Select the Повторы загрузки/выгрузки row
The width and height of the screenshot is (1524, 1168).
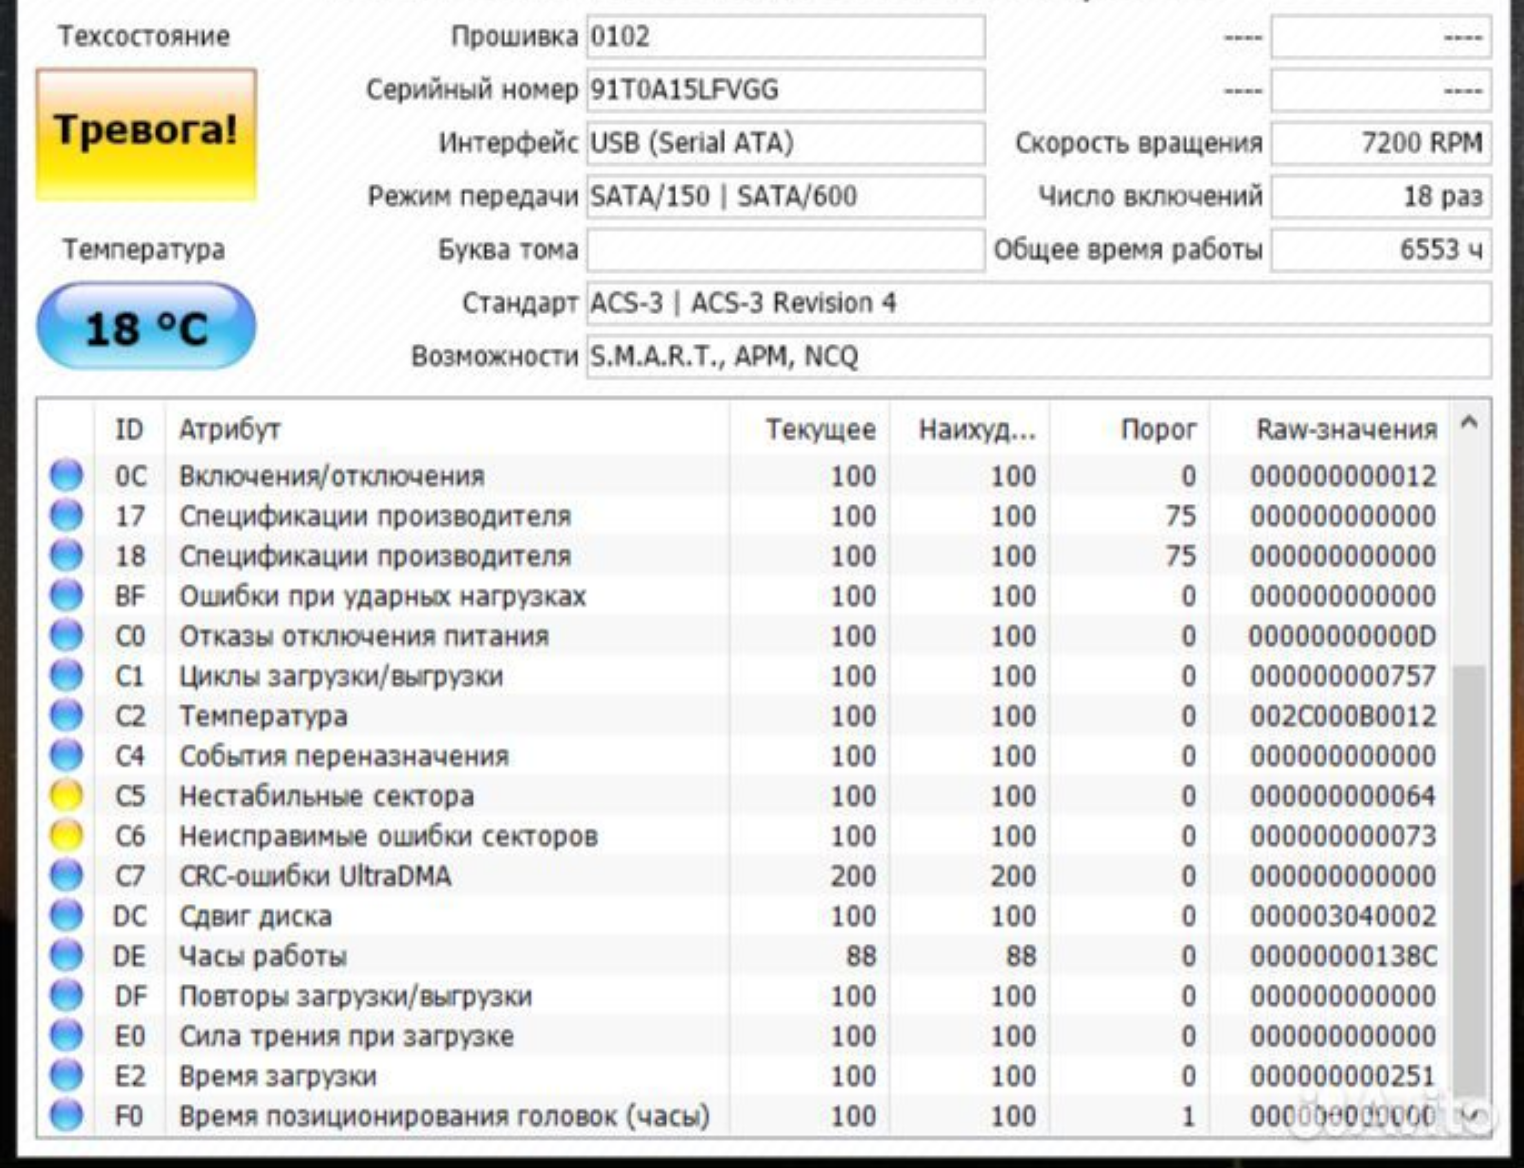(x=745, y=996)
